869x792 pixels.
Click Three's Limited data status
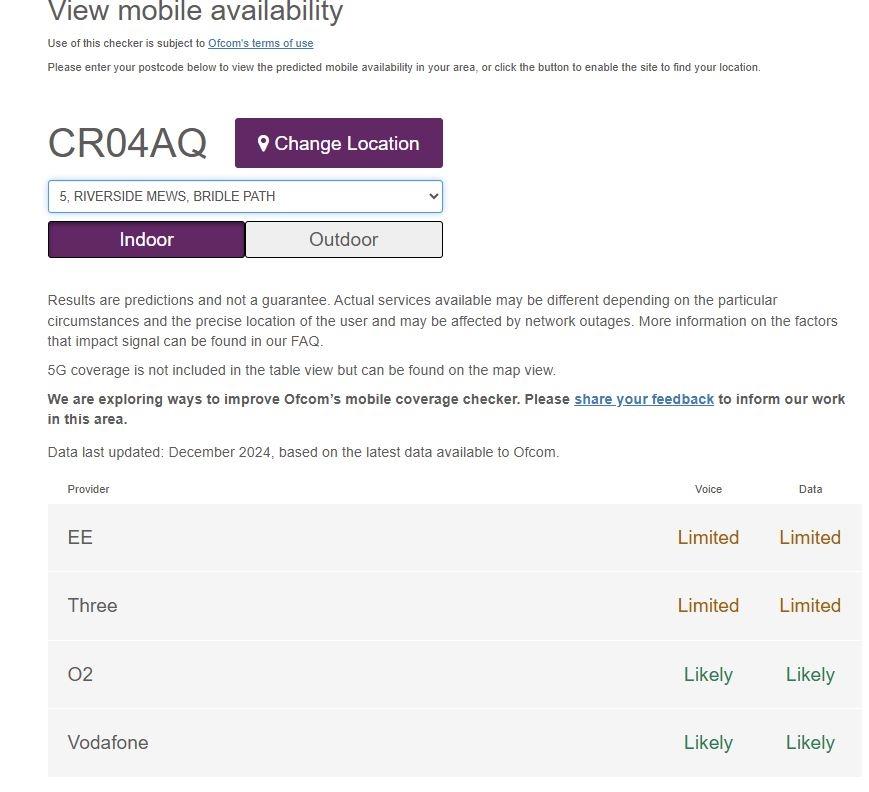click(810, 606)
